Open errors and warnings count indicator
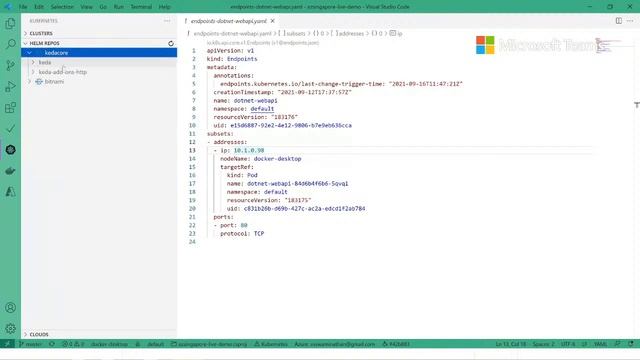Screen dimensions: 640x360 pyautogui.click(x=73, y=344)
